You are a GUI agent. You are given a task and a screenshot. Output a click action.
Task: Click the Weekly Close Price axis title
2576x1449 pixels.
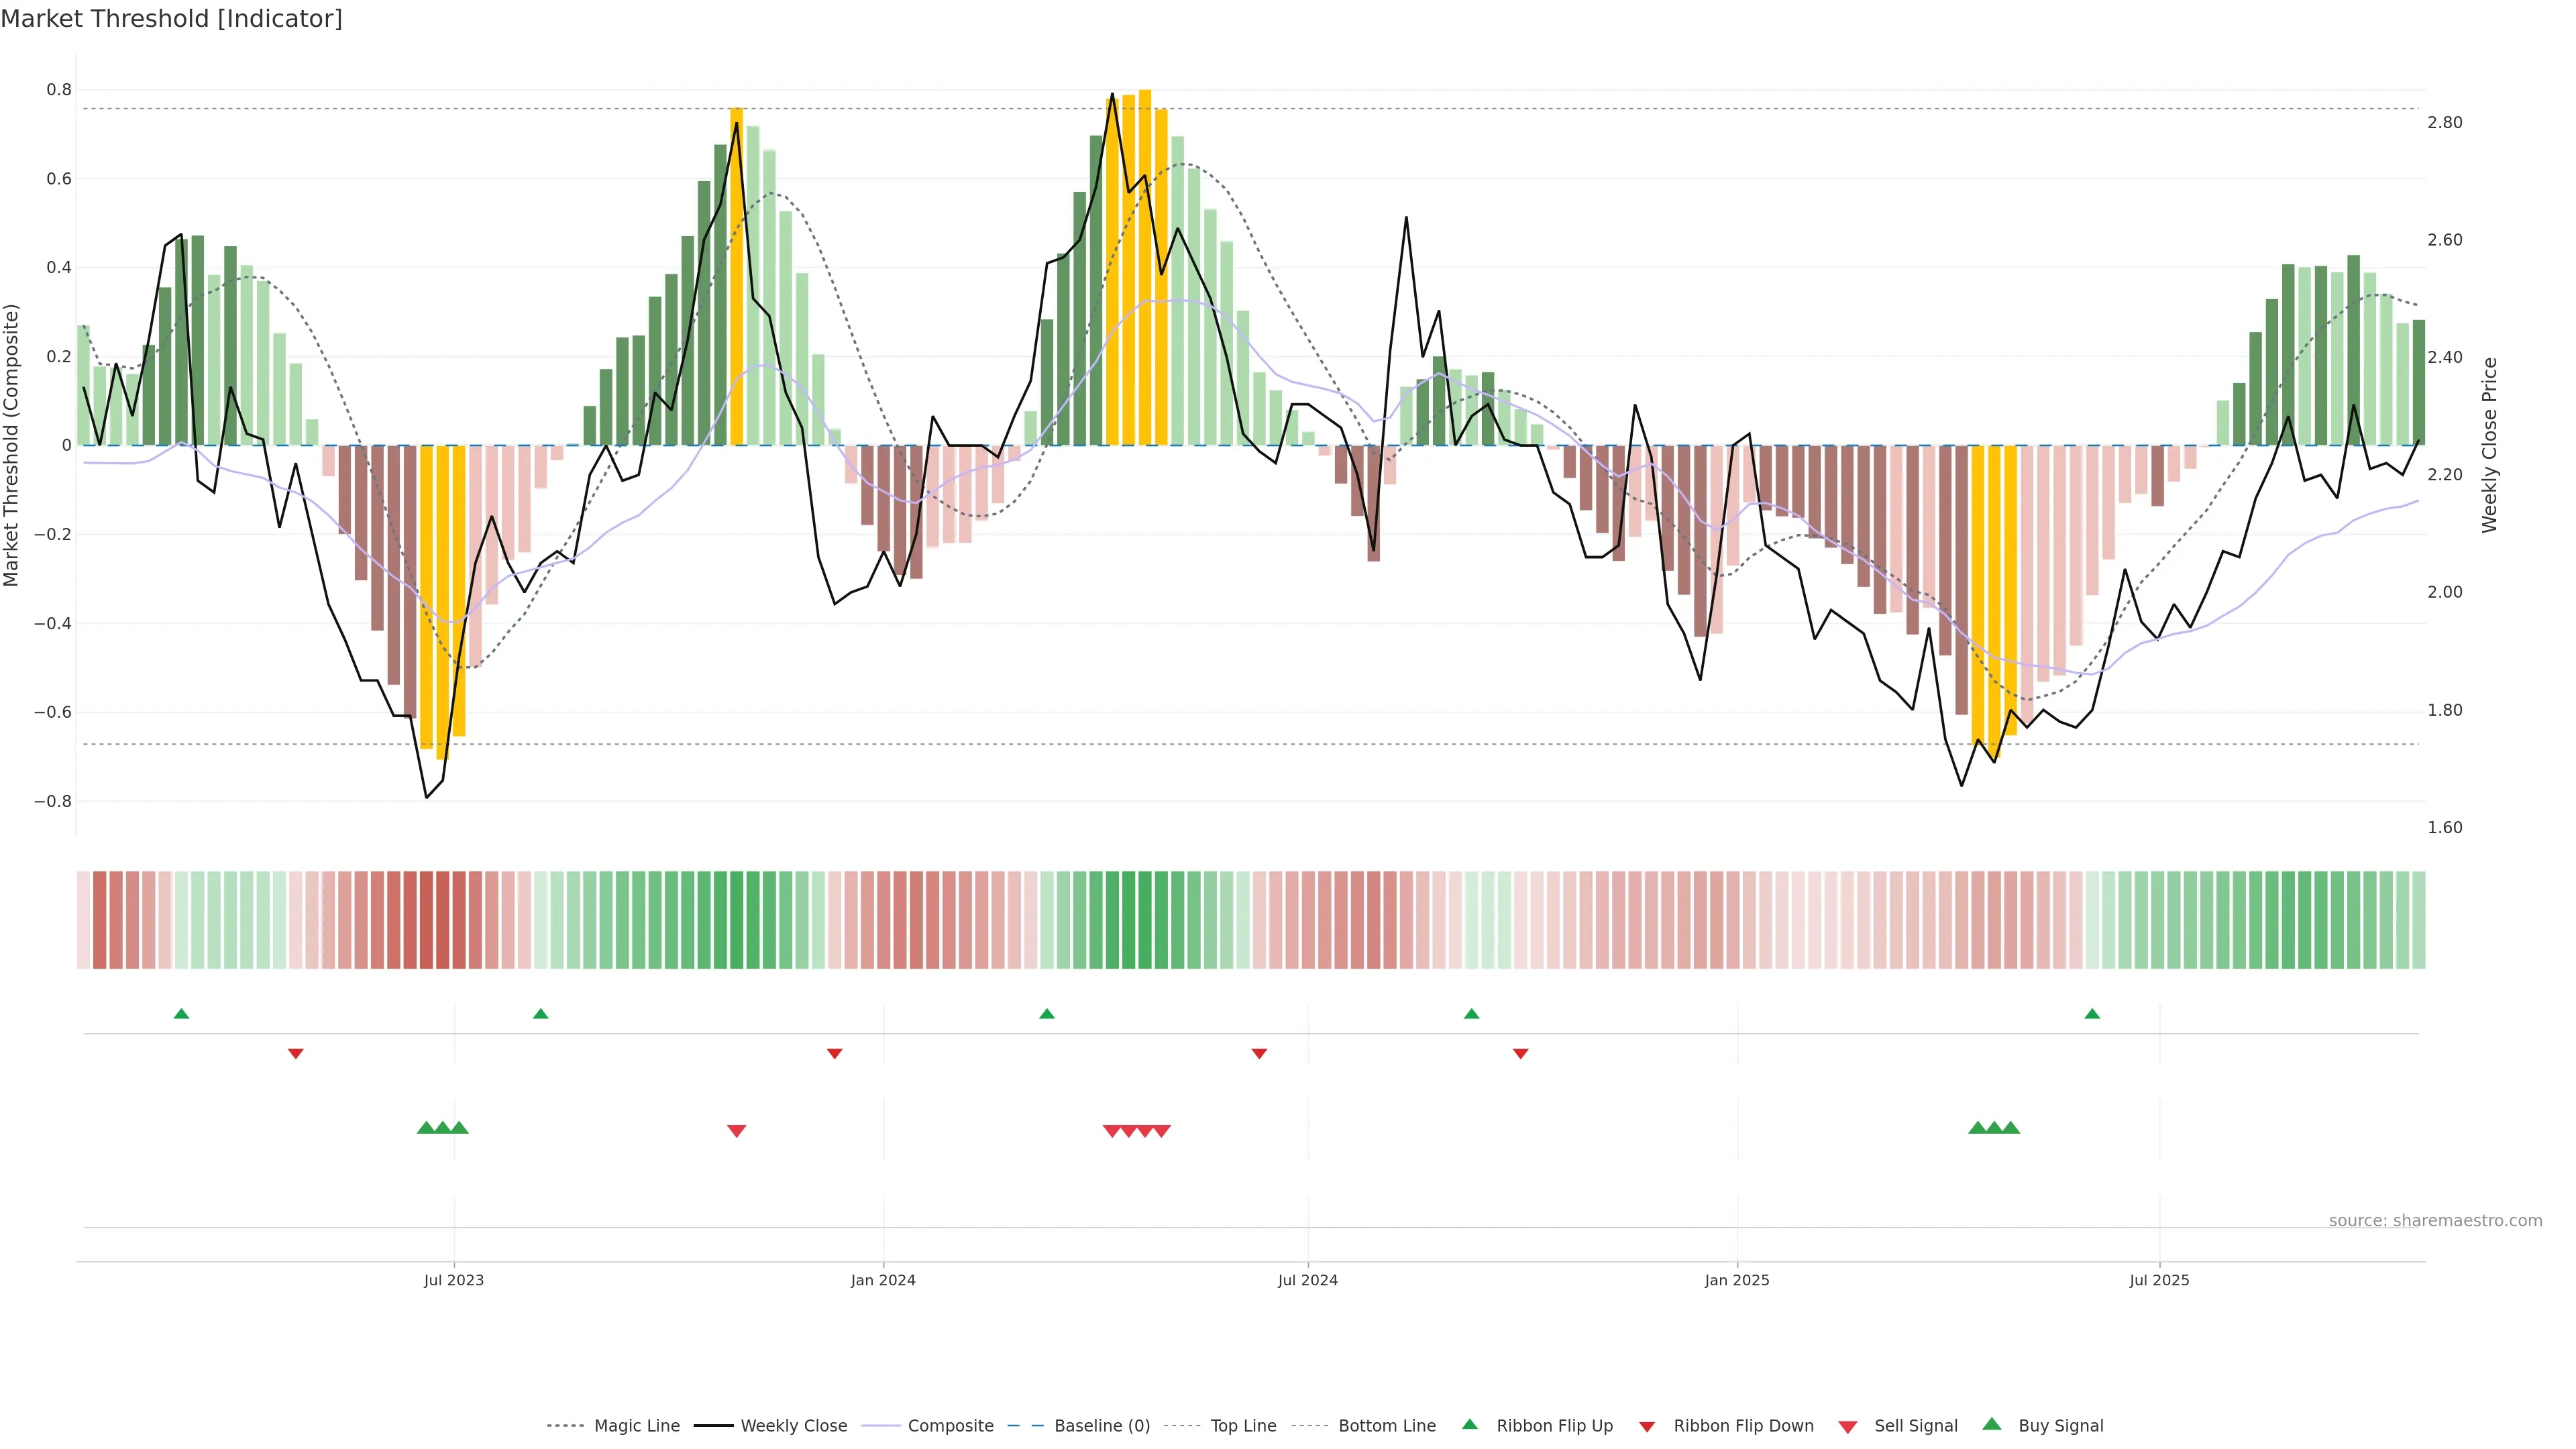(2489, 445)
